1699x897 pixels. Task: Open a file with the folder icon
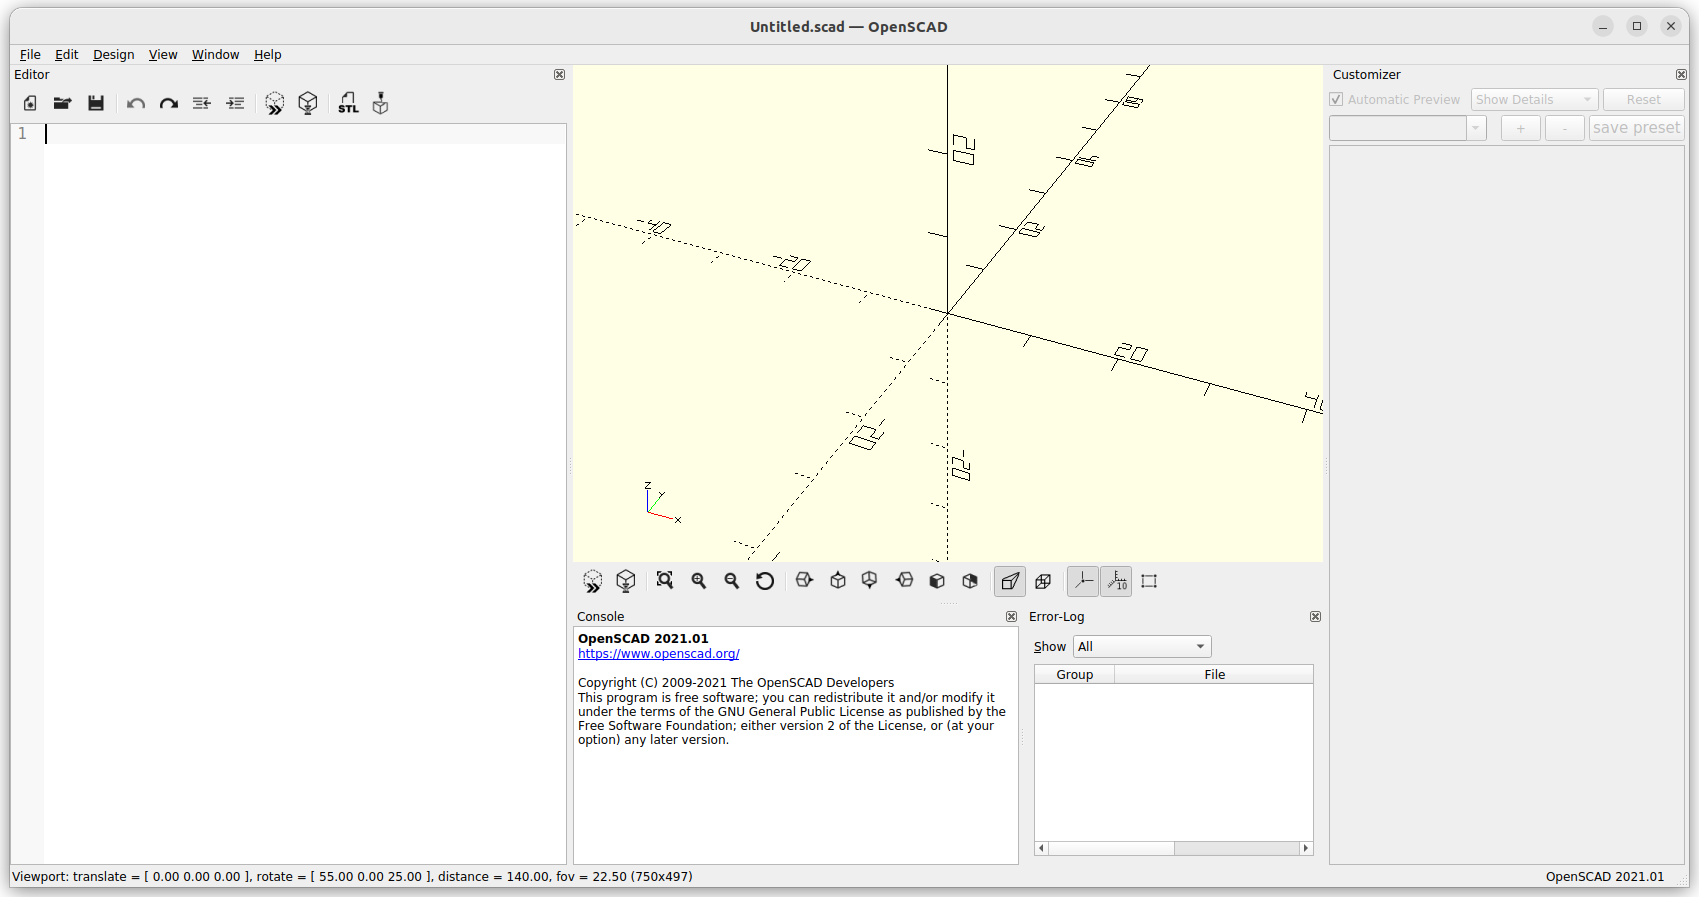click(62, 103)
